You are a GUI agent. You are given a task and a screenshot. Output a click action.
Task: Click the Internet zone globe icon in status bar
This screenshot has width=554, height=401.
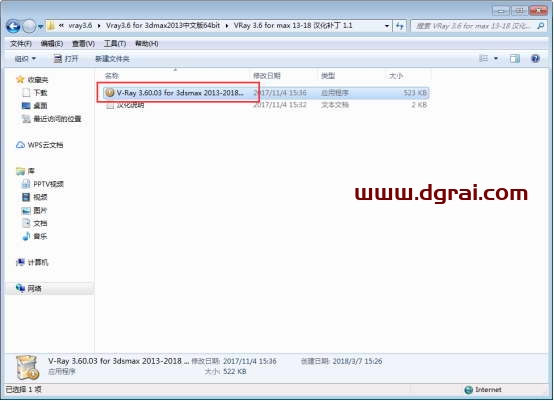click(x=468, y=390)
